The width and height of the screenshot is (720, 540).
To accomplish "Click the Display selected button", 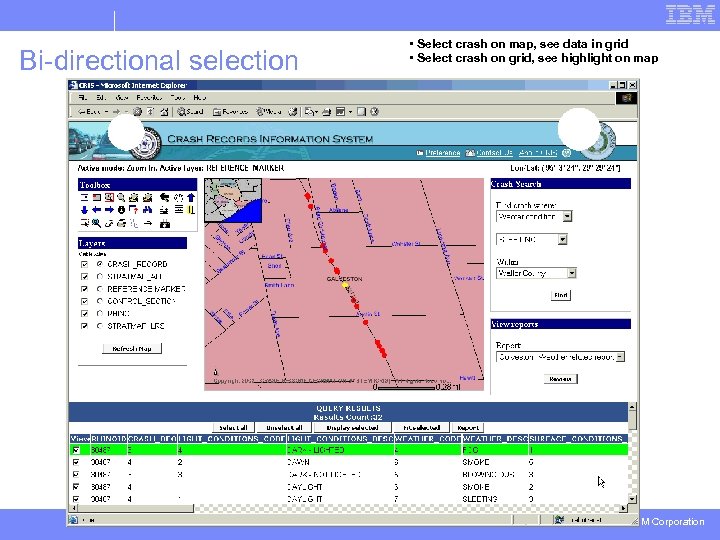I will pyautogui.click(x=352, y=428).
